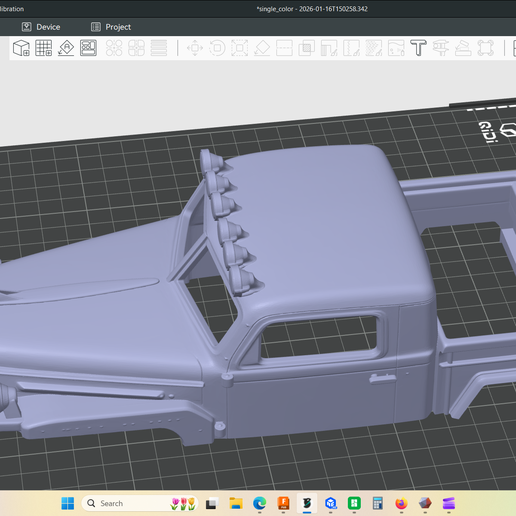Select the truck body model's cab roof
Screen dimensions: 516x516
tap(327, 227)
